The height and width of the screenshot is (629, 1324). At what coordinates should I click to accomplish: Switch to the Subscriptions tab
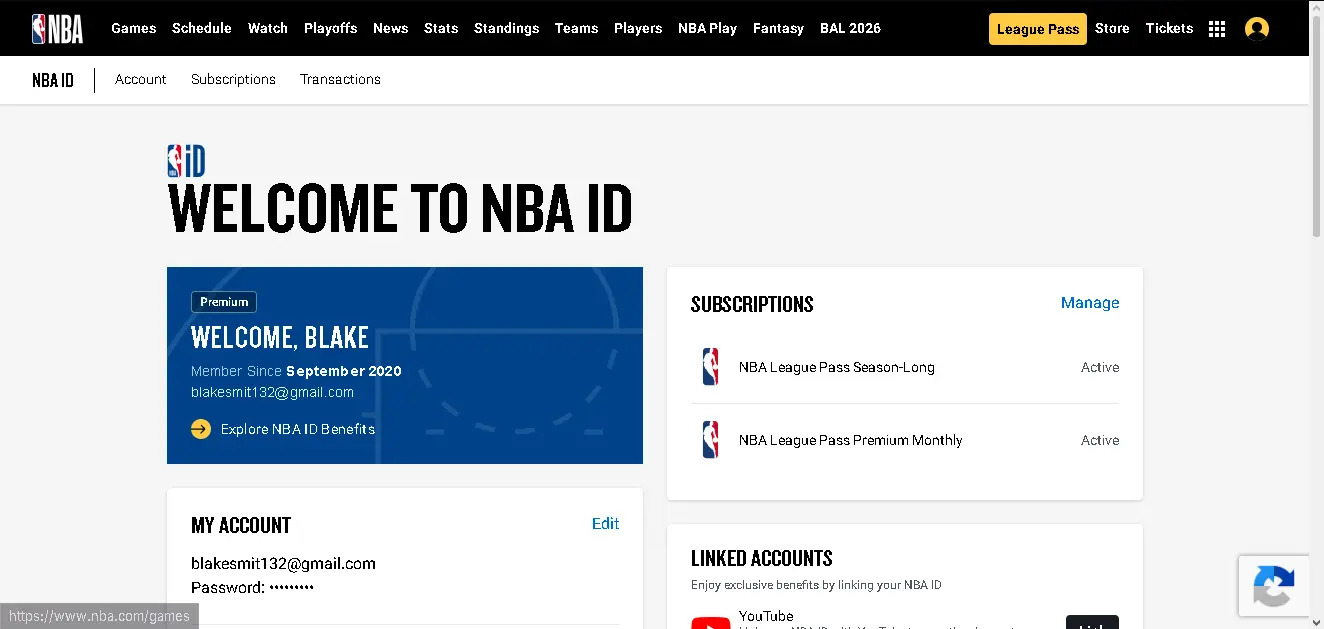234,79
